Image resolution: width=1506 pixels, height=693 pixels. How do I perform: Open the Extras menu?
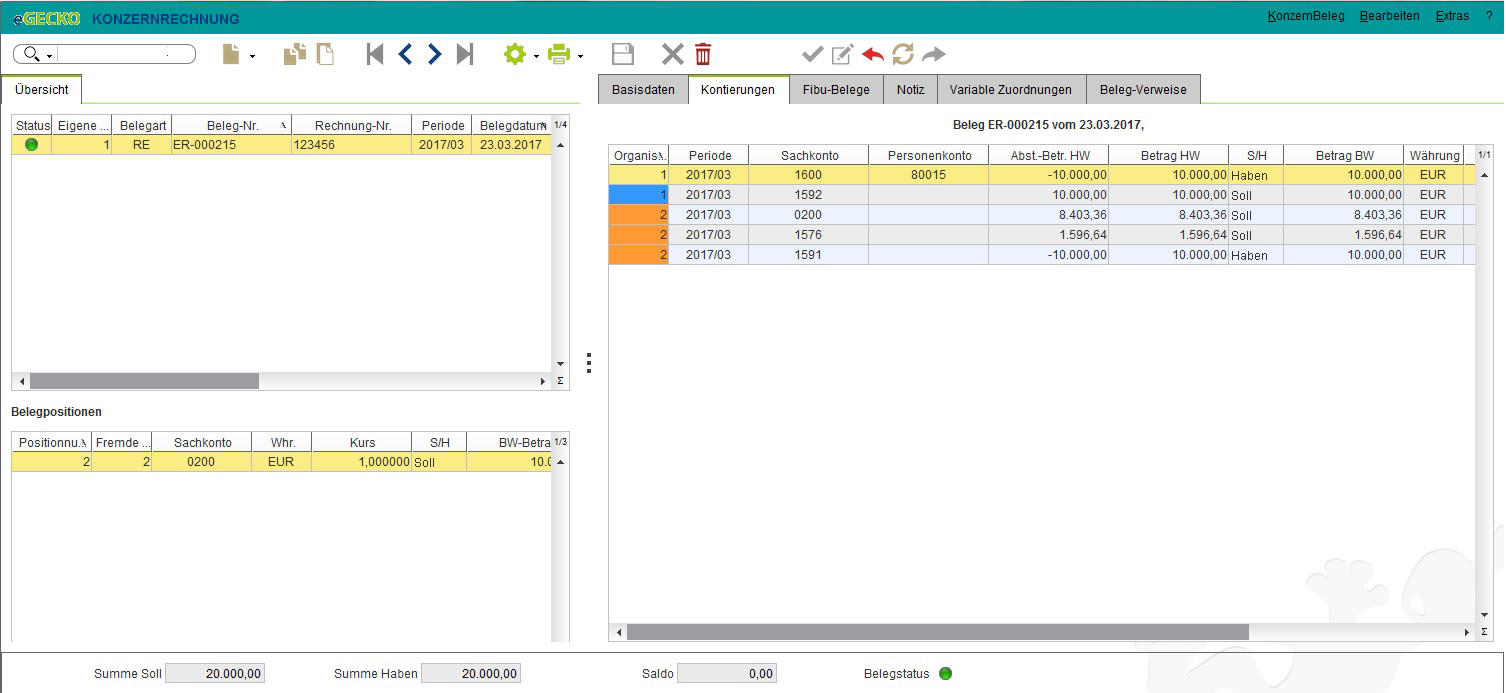click(1452, 16)
